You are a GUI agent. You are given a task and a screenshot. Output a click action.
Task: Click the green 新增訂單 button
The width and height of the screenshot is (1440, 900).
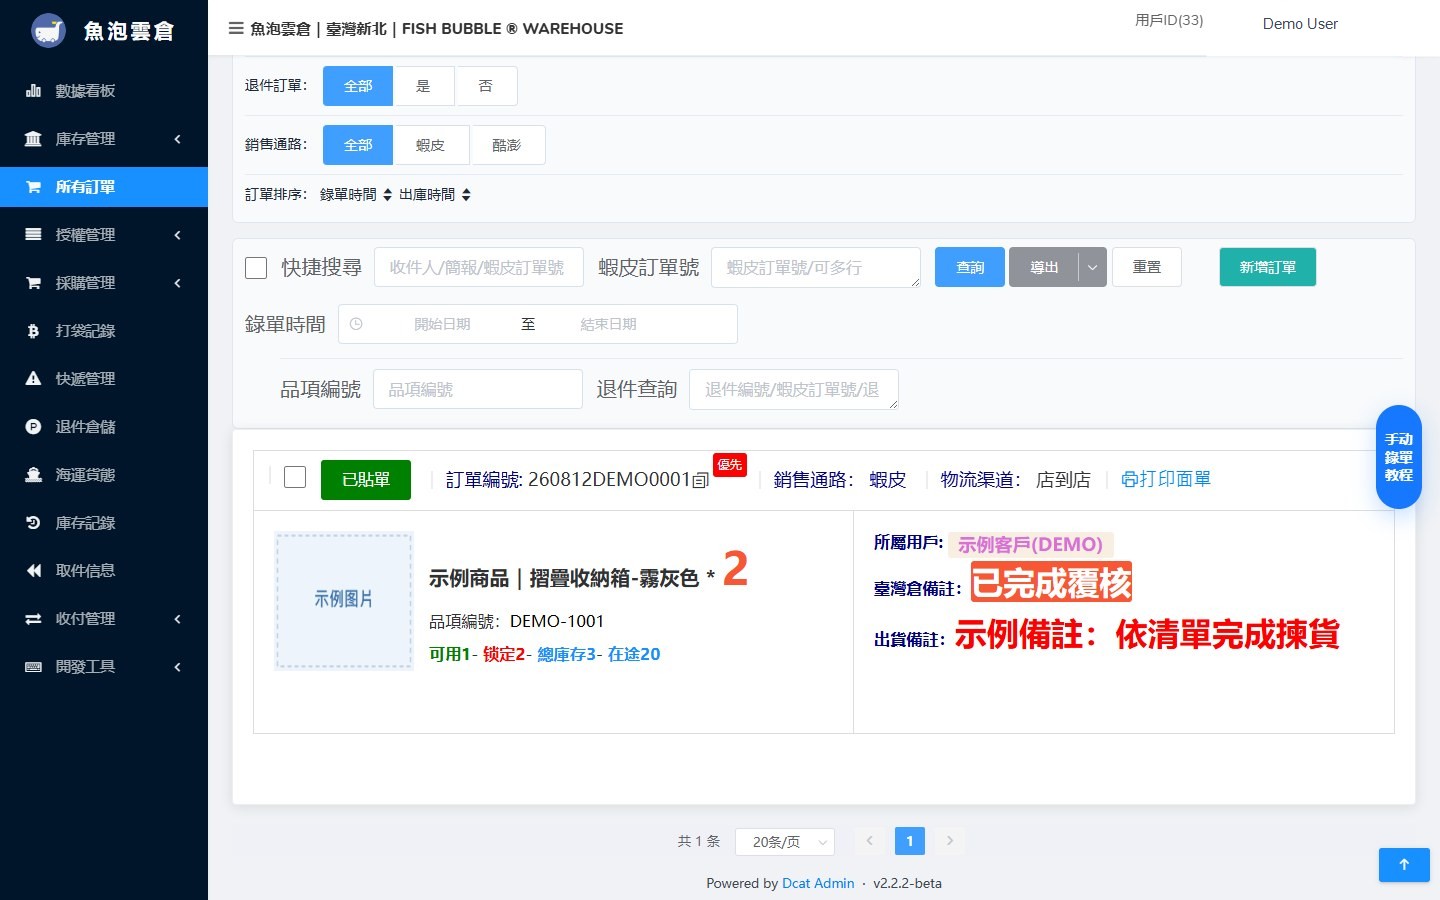tap(1268, 267)
